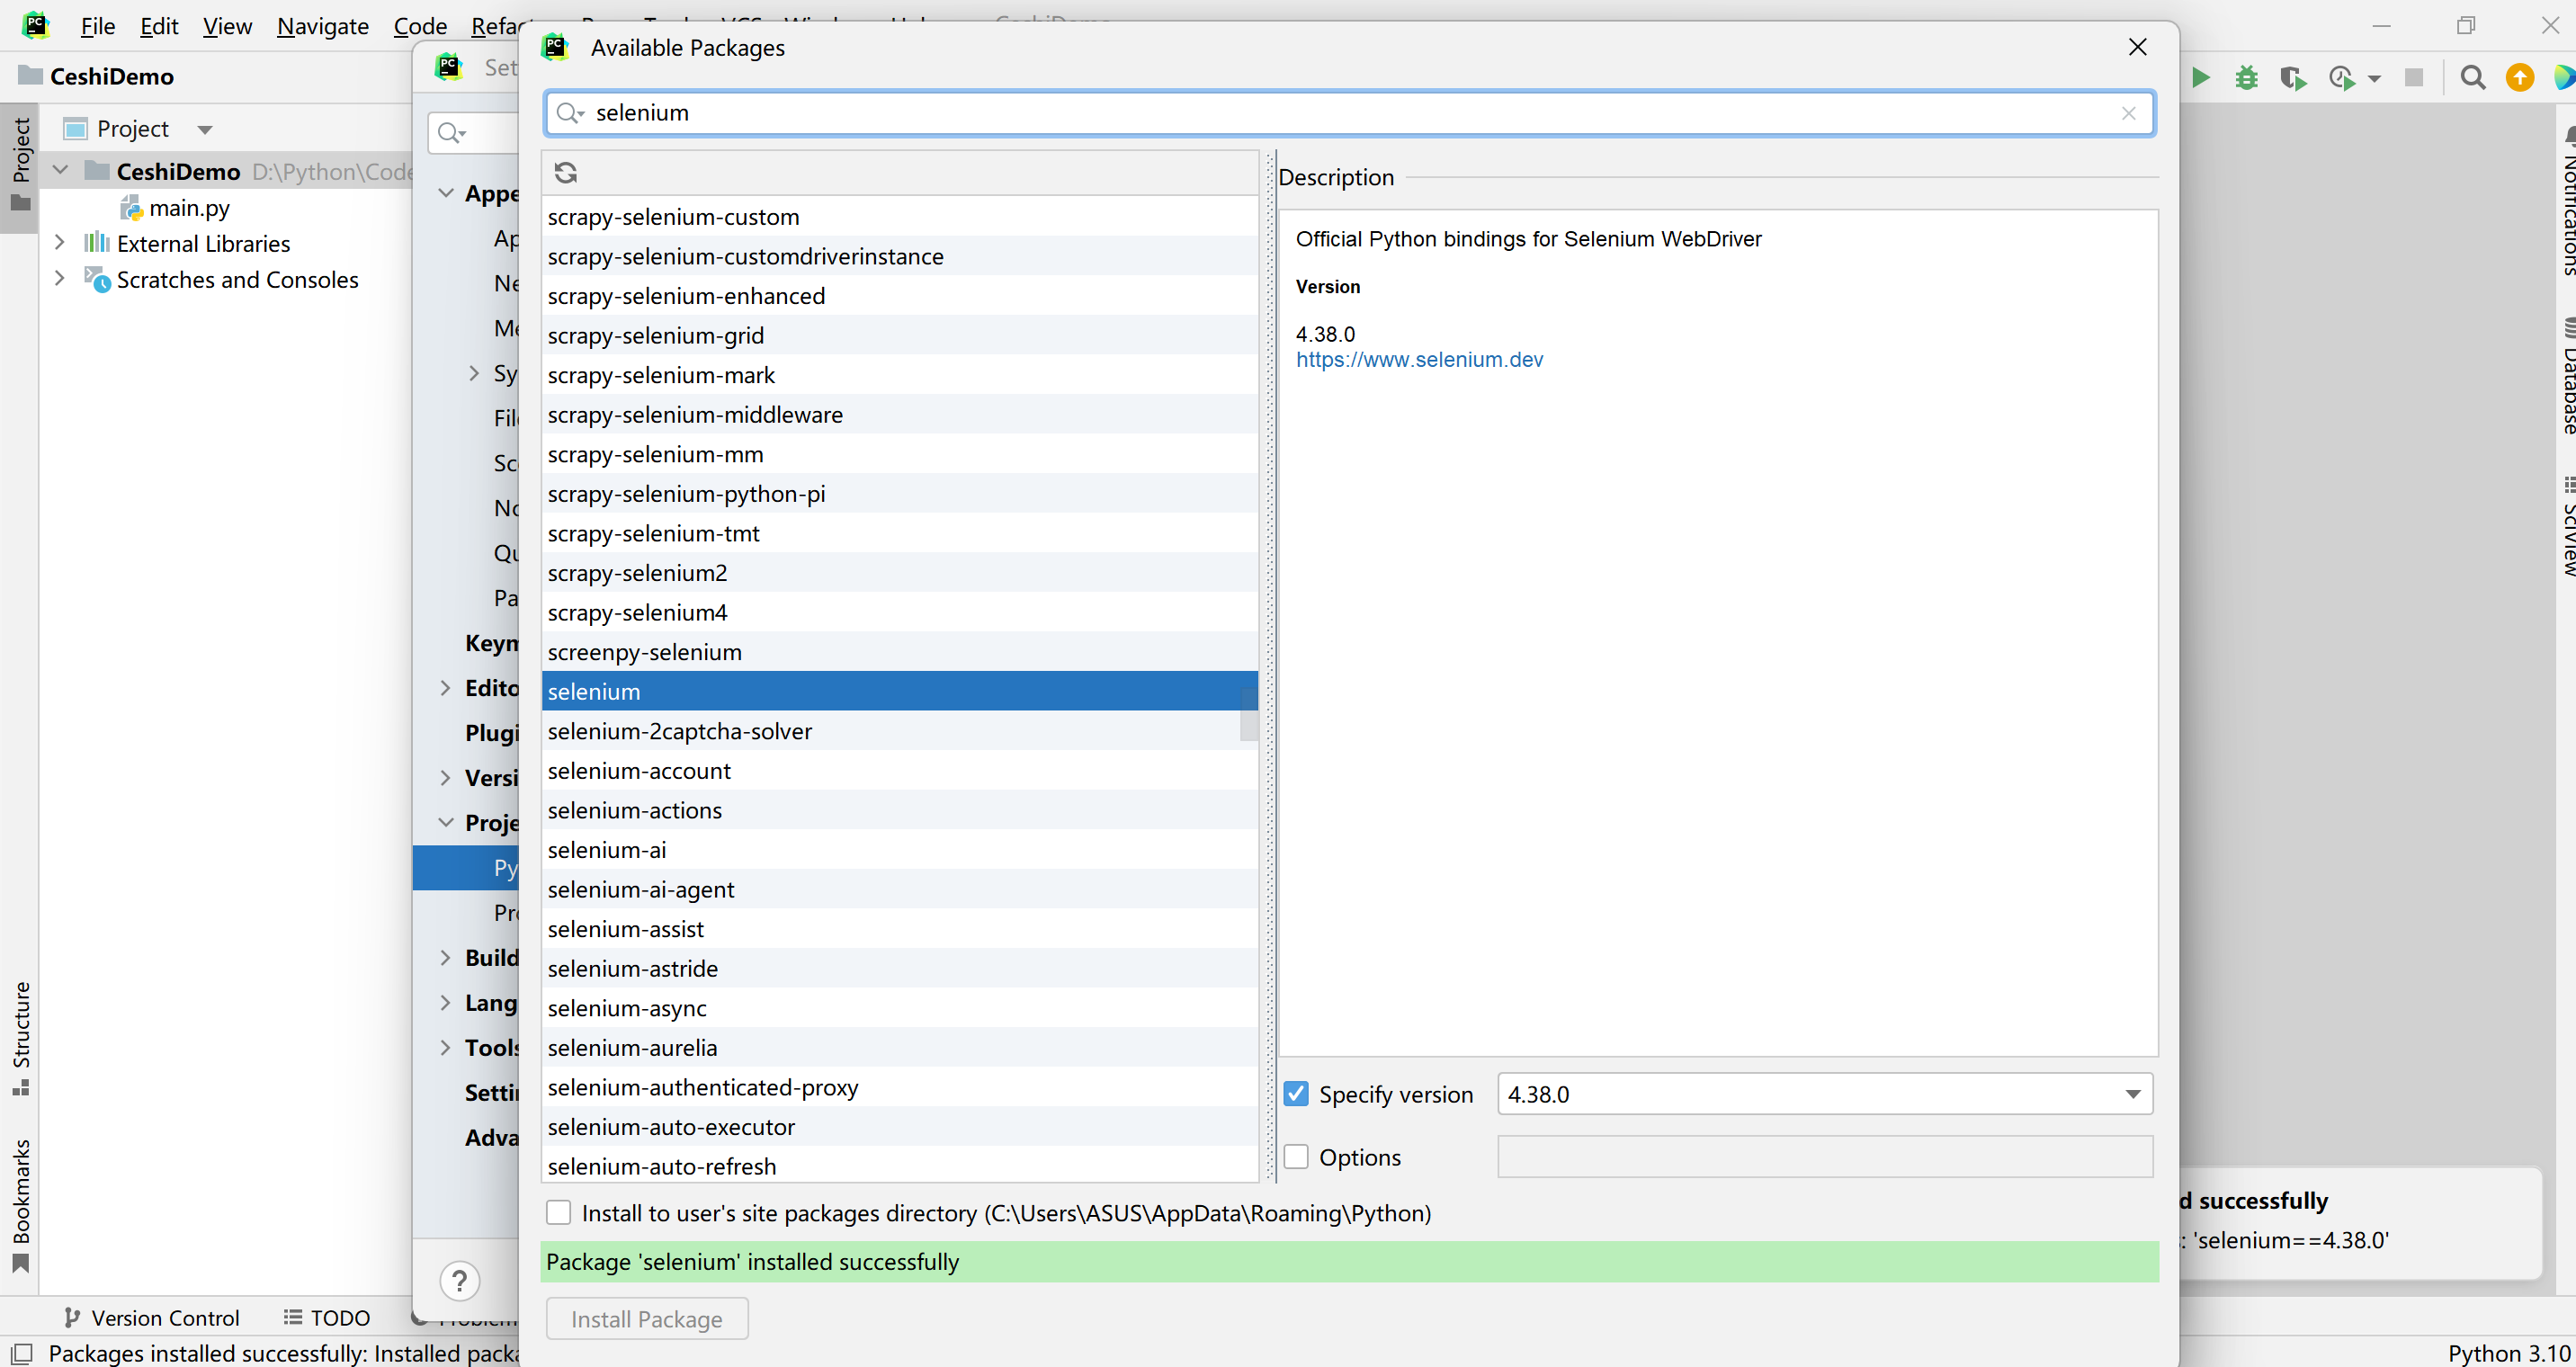The height and width of the screenshot is (1367, 2576).
Task: Select scrapy-selenium-custom package
Action: pos(899,217)
